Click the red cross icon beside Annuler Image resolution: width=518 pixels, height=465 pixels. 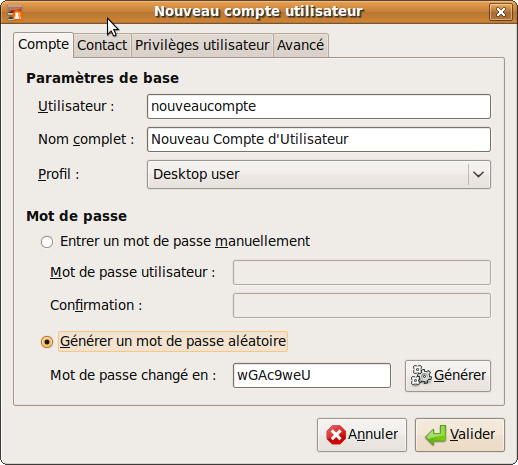[x=336, y=435]
